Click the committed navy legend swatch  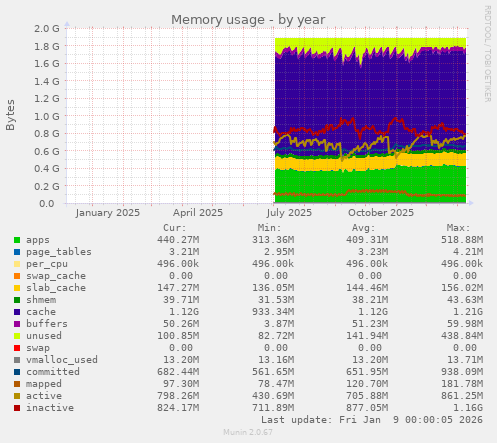point(17,372)
